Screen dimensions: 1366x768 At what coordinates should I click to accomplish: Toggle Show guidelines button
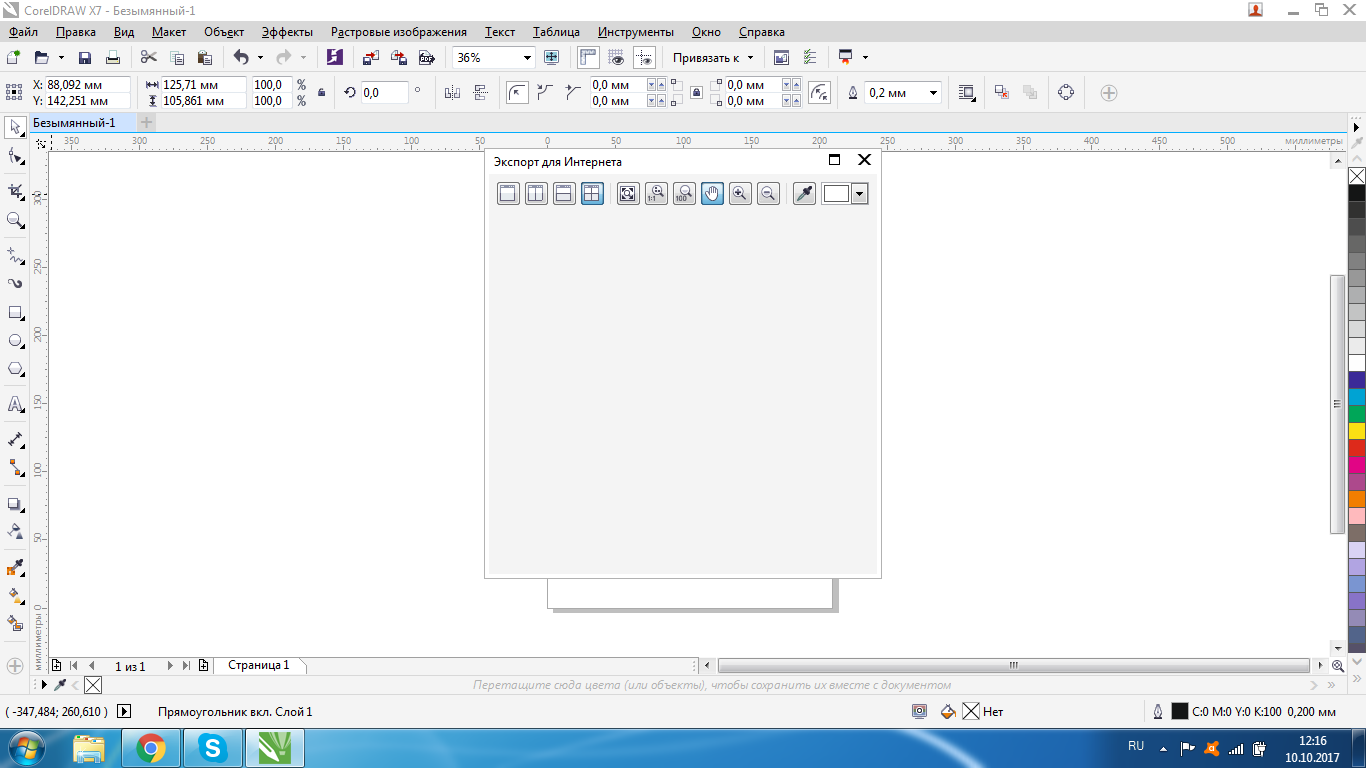click(644, 58)
